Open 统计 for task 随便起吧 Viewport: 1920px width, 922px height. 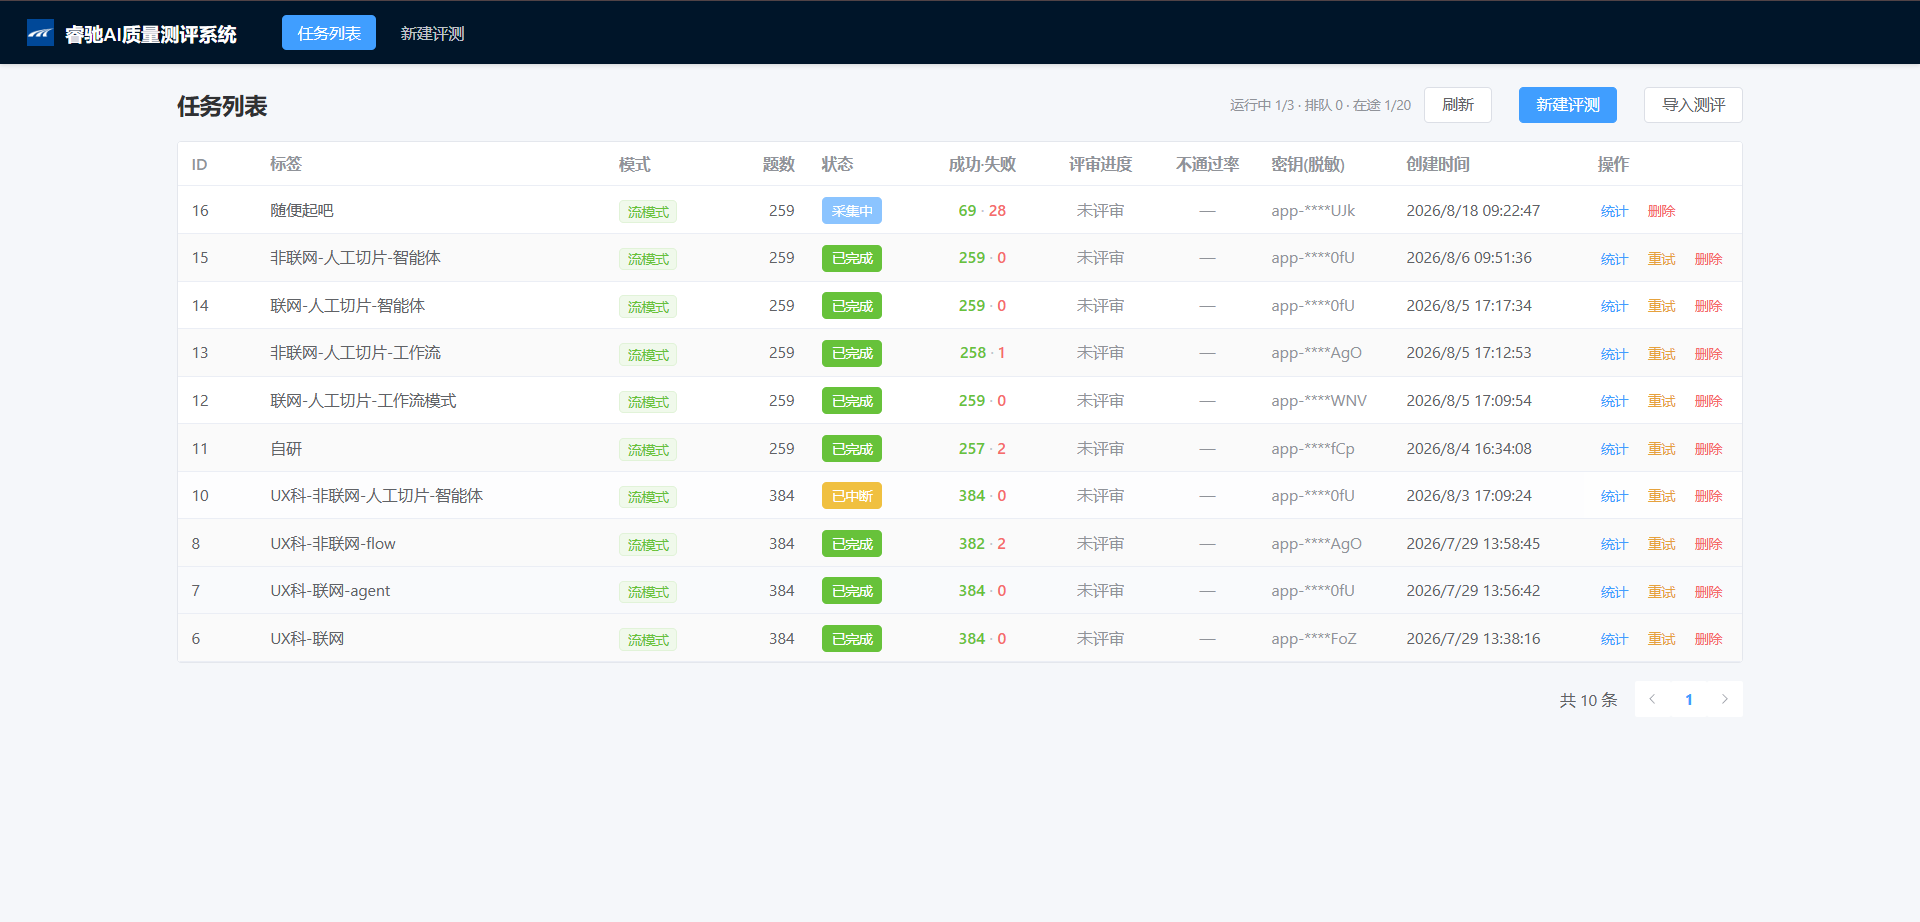coord(1614,211)
